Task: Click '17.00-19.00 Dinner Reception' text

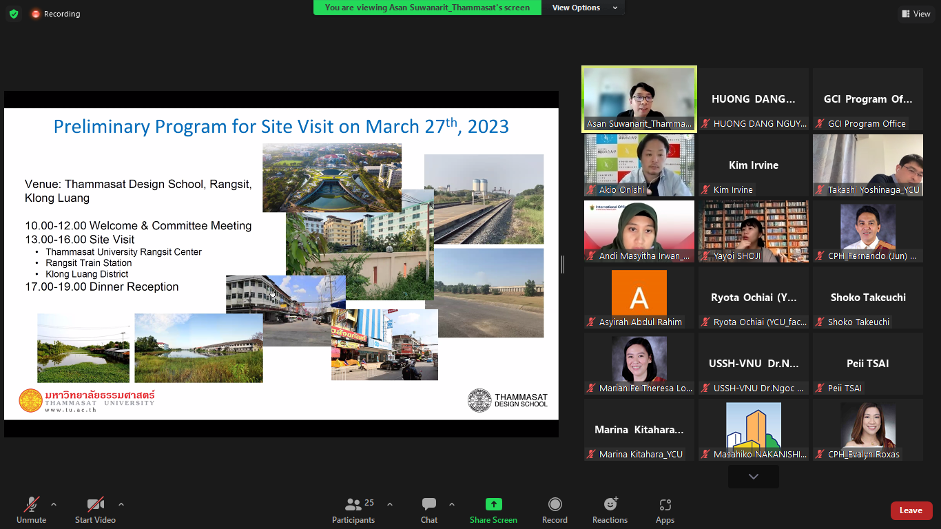Action: click(x=101, y=287)
